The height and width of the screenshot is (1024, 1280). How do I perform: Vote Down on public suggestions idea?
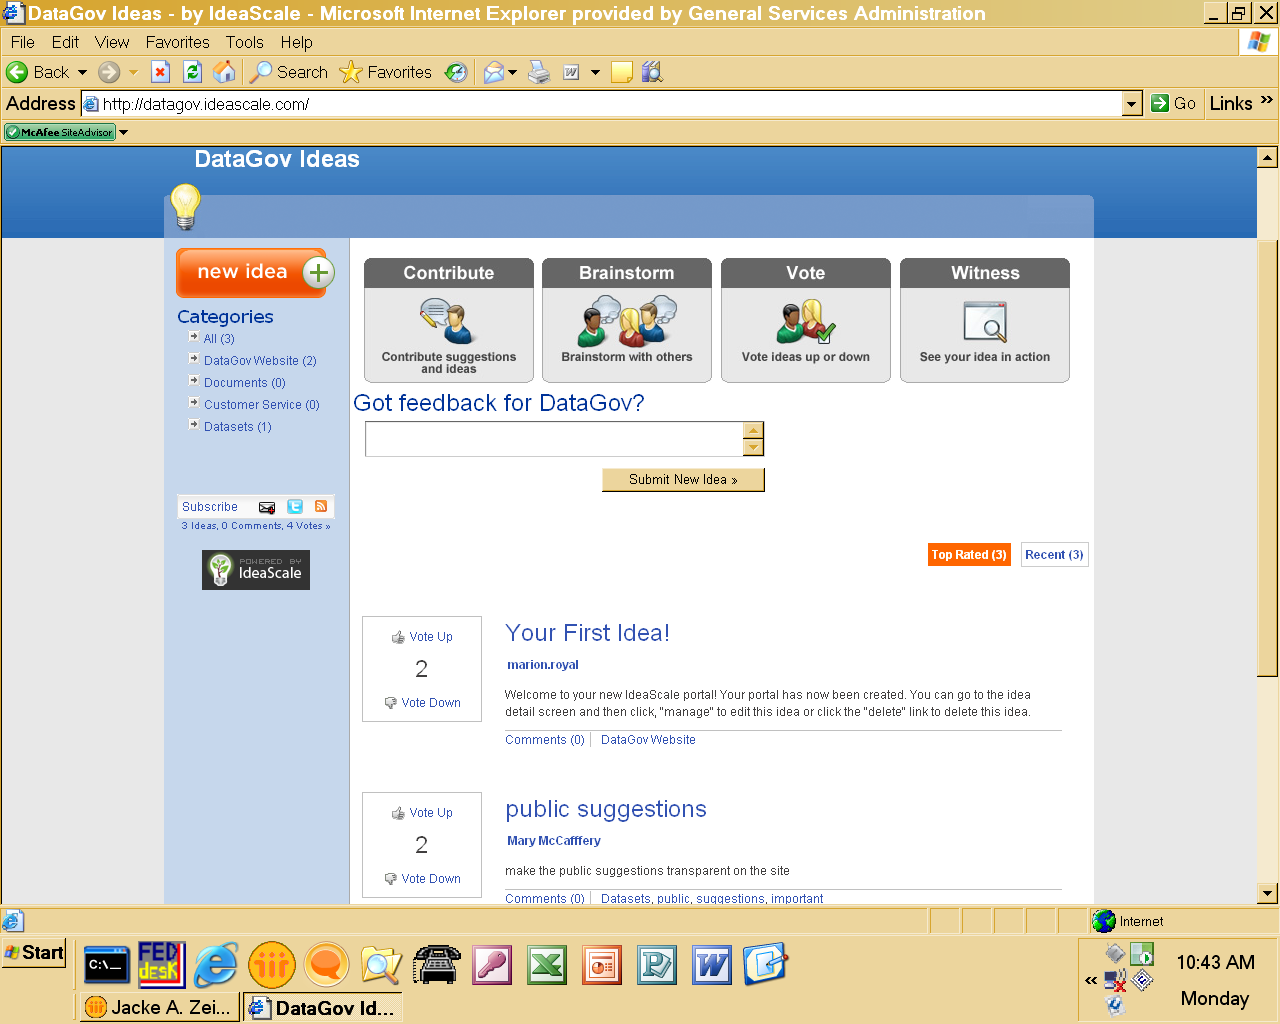pyautogui.click(x=422, y=879)
